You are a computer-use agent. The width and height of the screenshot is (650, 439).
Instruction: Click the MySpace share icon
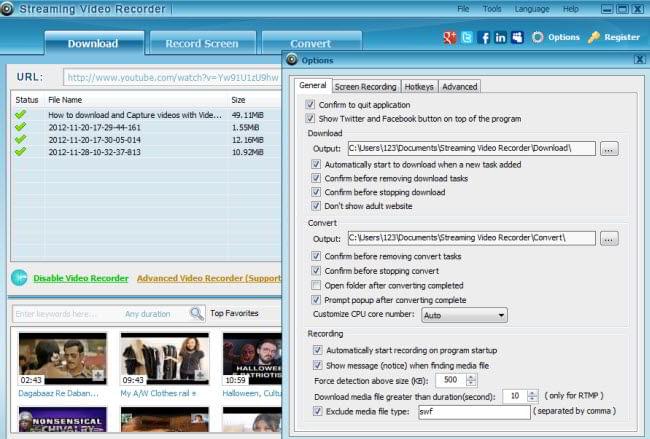(x=517, y=38)
